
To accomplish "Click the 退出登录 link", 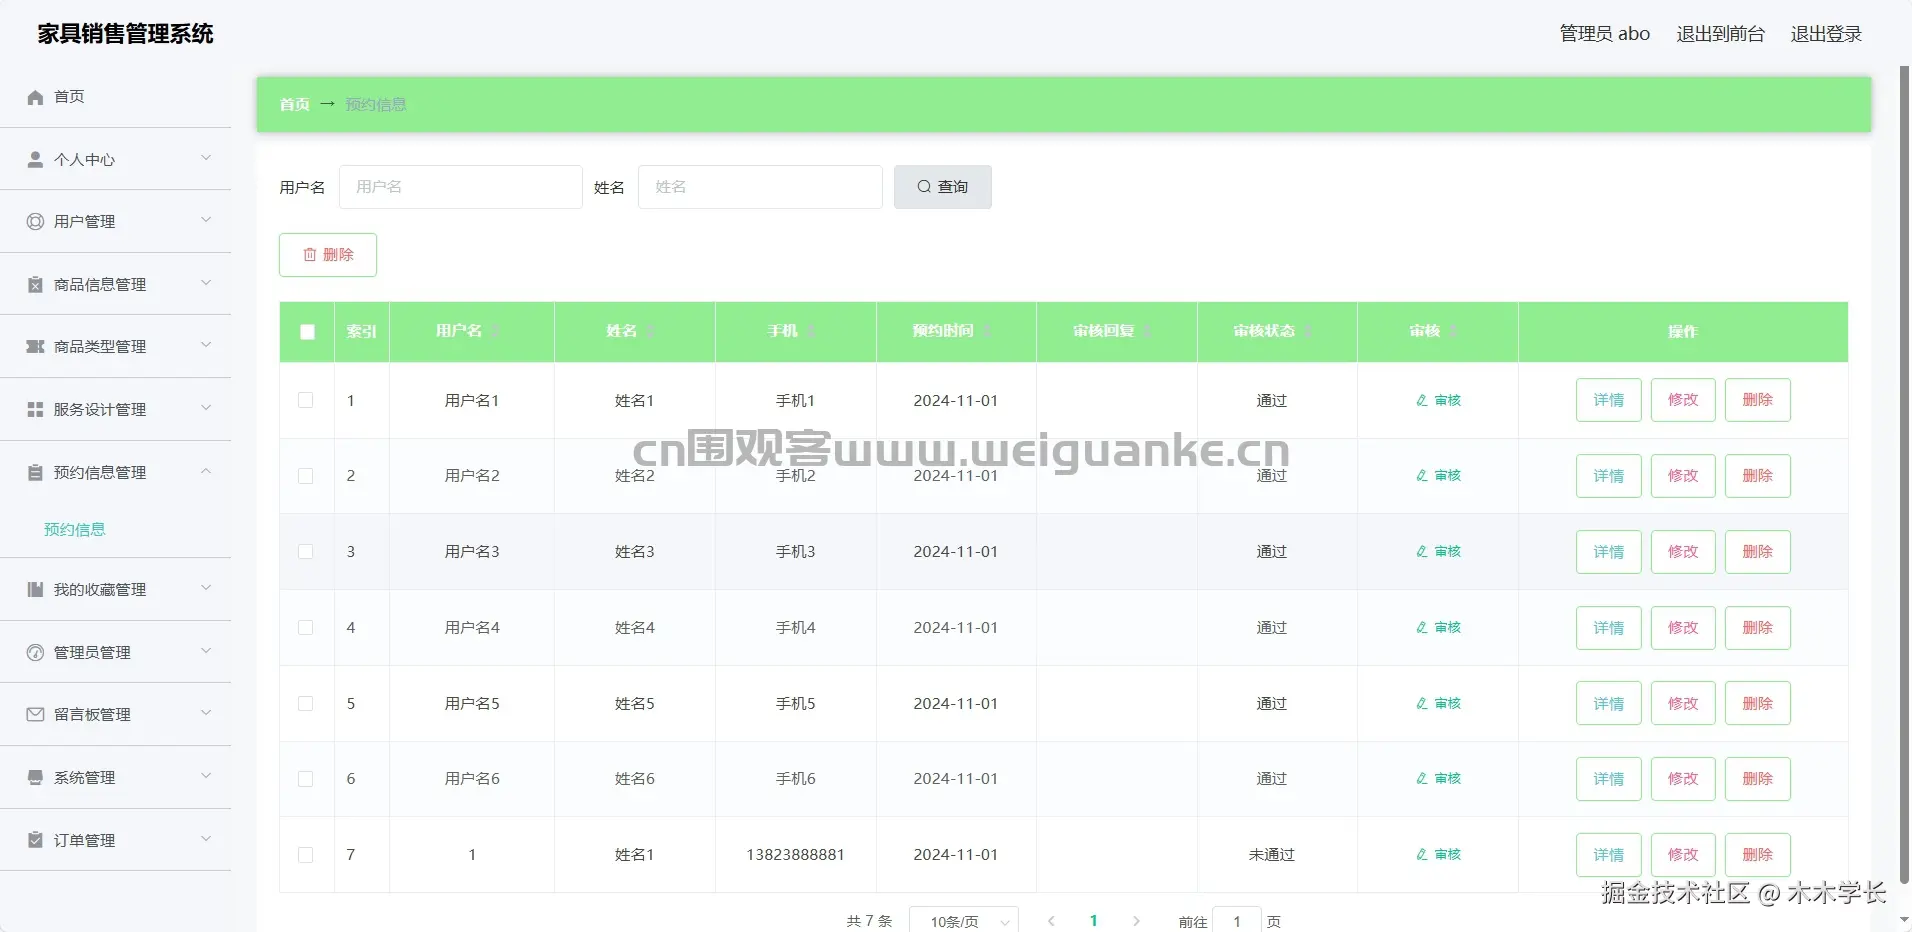I will pyautogui.click(x=1826, y=34).
